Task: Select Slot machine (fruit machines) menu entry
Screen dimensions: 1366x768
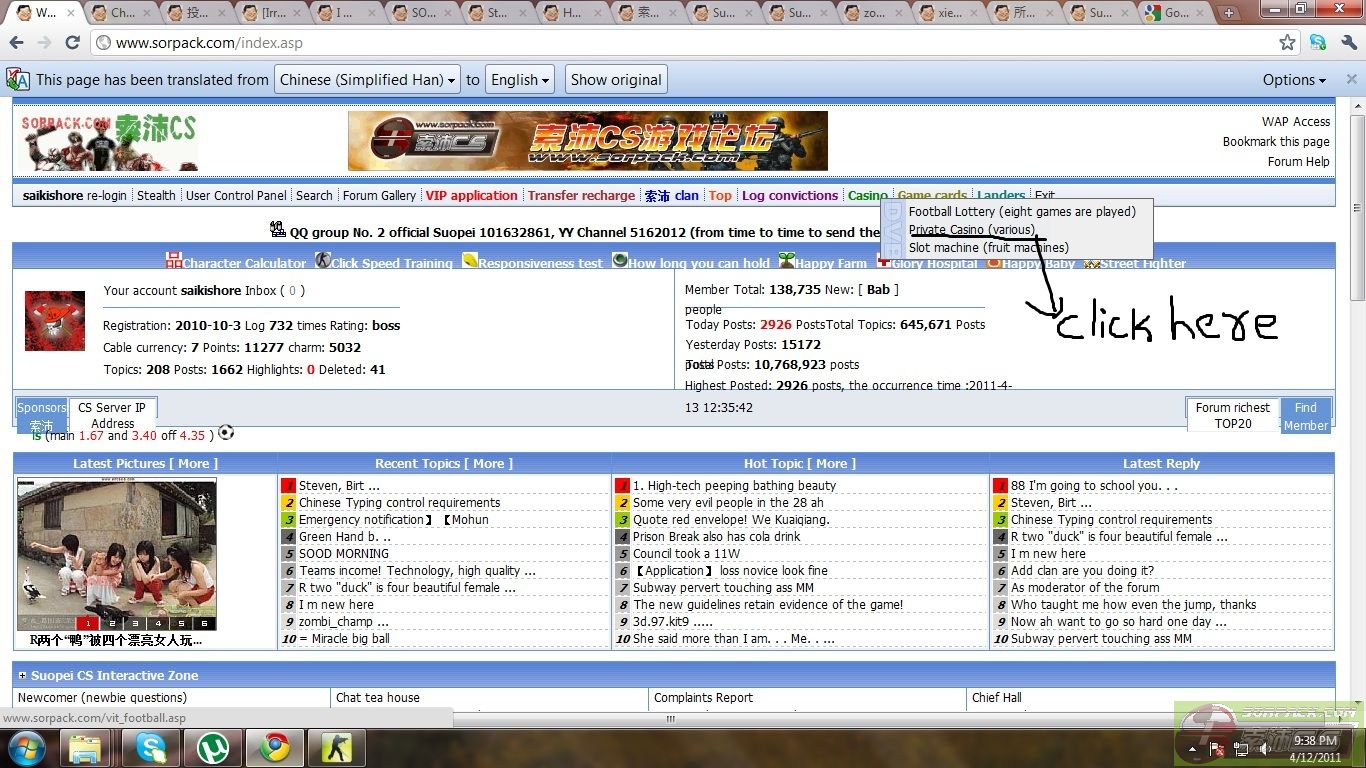Action: pyautogui.click(x=988, y=248)
